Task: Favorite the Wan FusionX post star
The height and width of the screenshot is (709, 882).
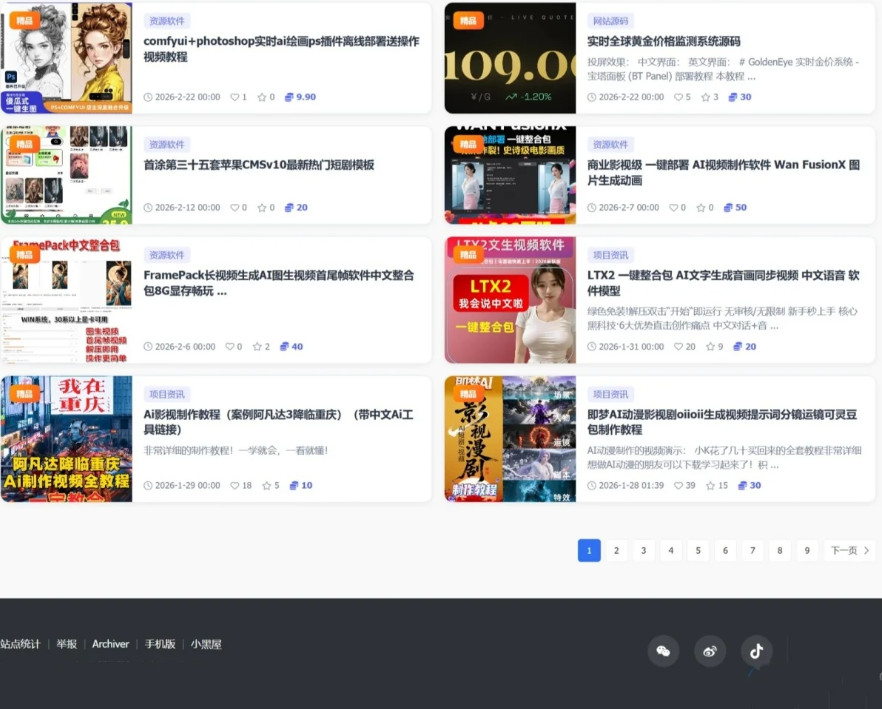Action: point(701,207)
